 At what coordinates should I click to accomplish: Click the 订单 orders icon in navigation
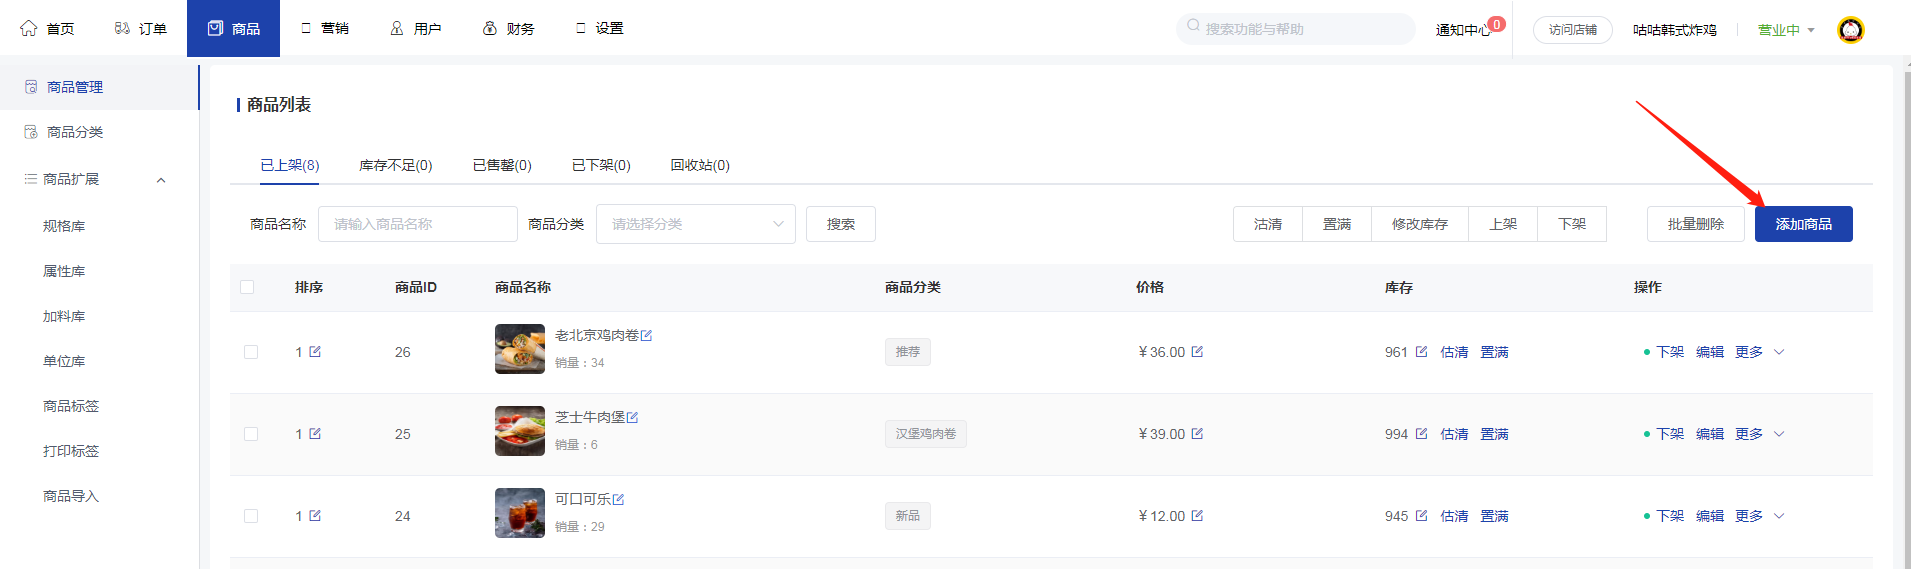[x=122, y=28]
